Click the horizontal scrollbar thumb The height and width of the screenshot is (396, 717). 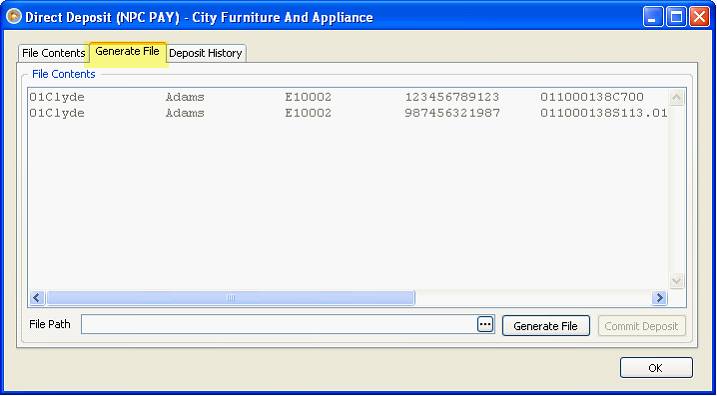tap(230, 298)
